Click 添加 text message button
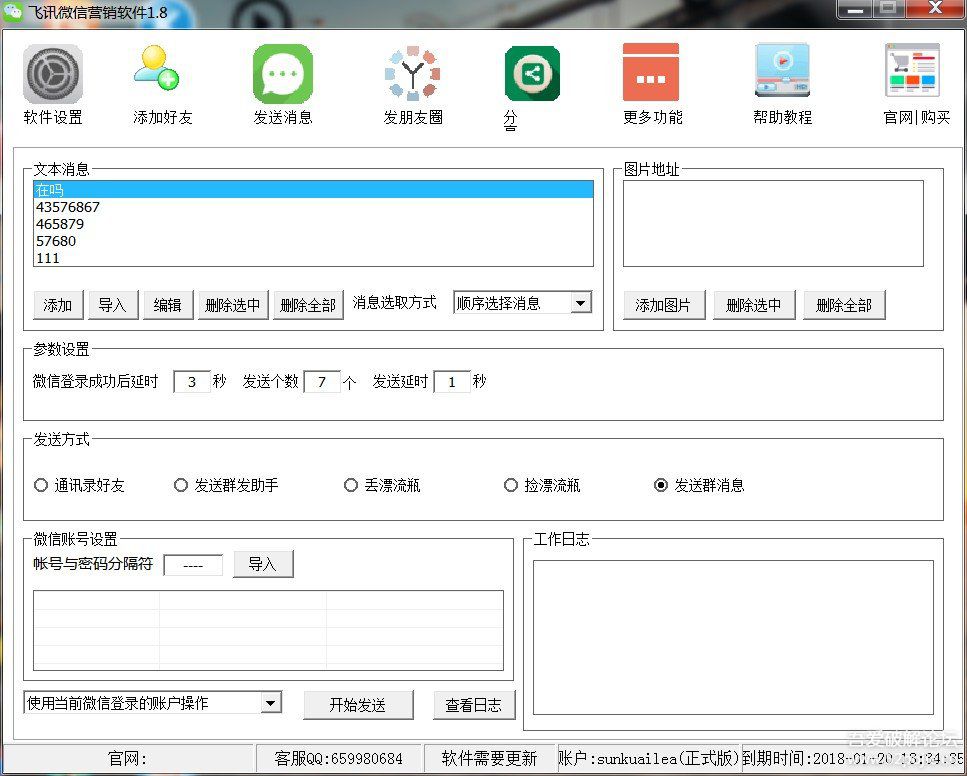This screenshot has width=967, height=776. tap(58, 305)
